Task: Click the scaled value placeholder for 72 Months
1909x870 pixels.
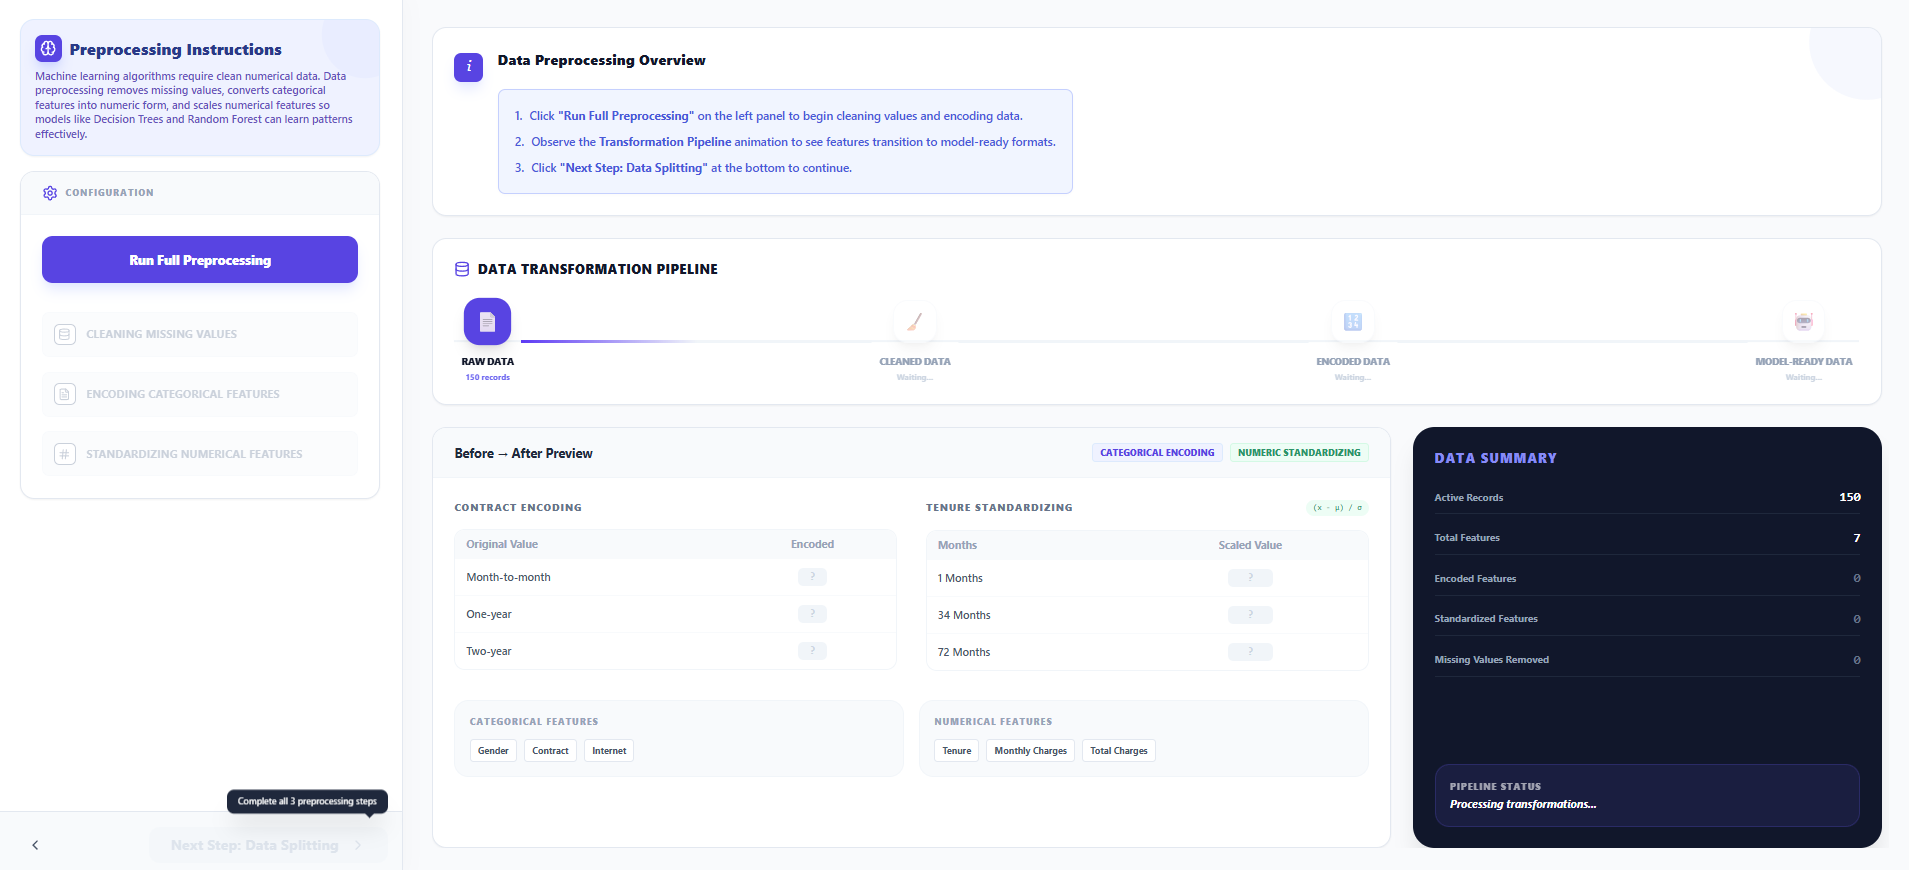Action: point(1250,652)
